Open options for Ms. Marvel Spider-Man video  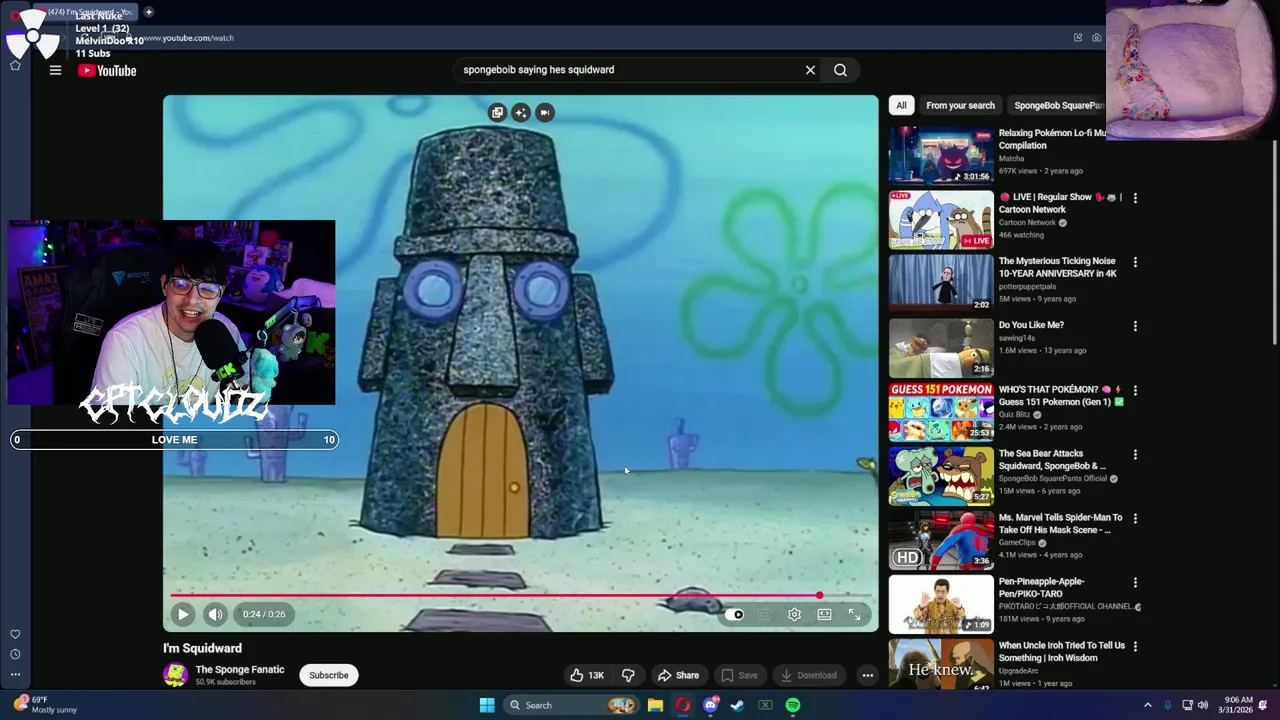1135,518
